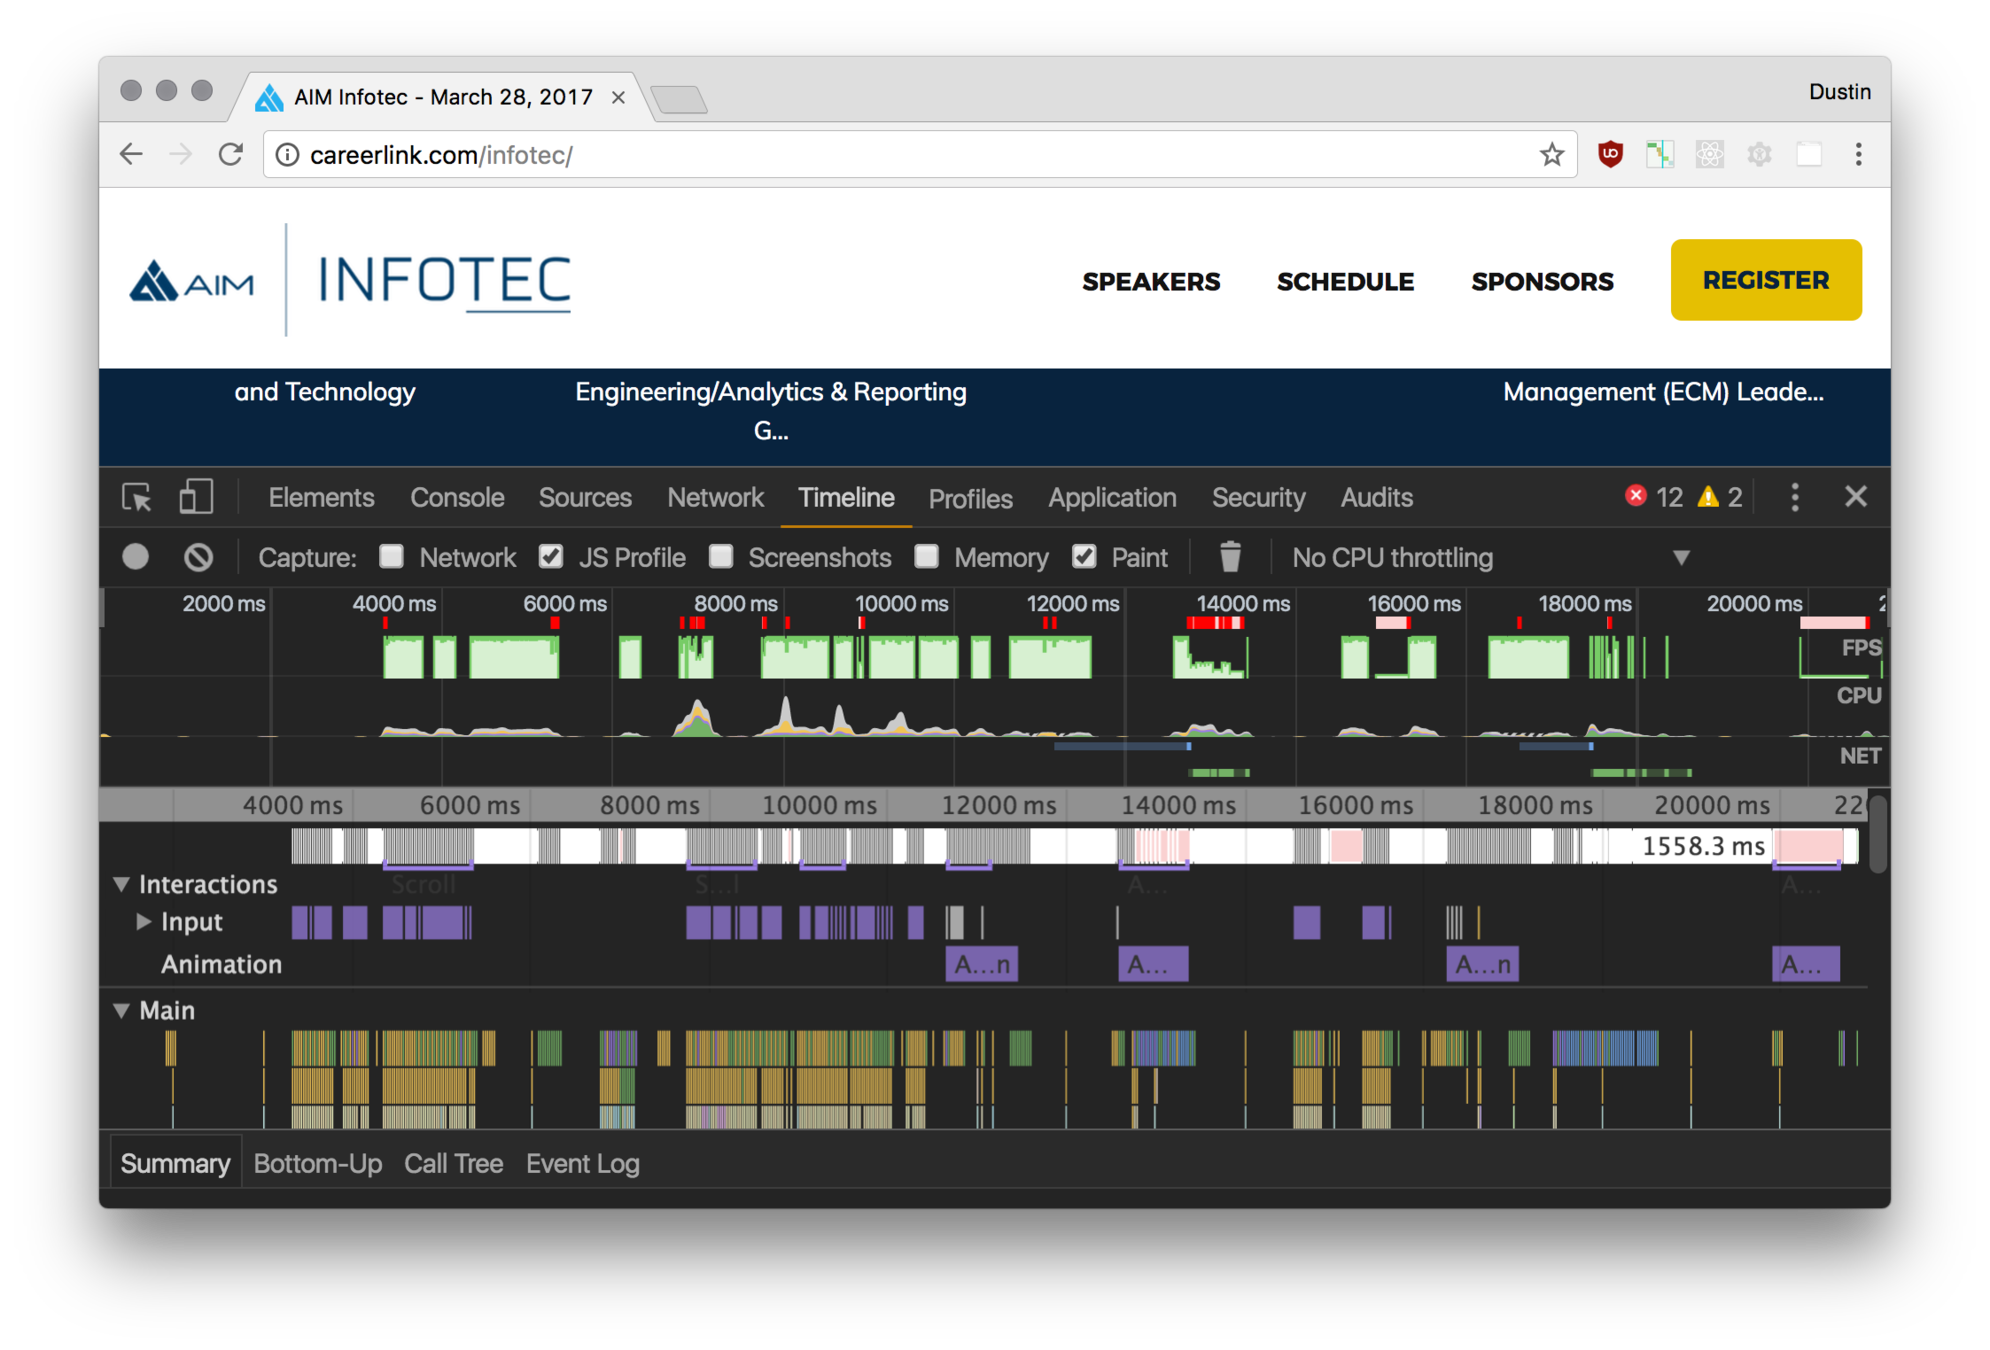Bookmark the page with the star icon
1990x1350 pixels.
[x=1551, y=154]
